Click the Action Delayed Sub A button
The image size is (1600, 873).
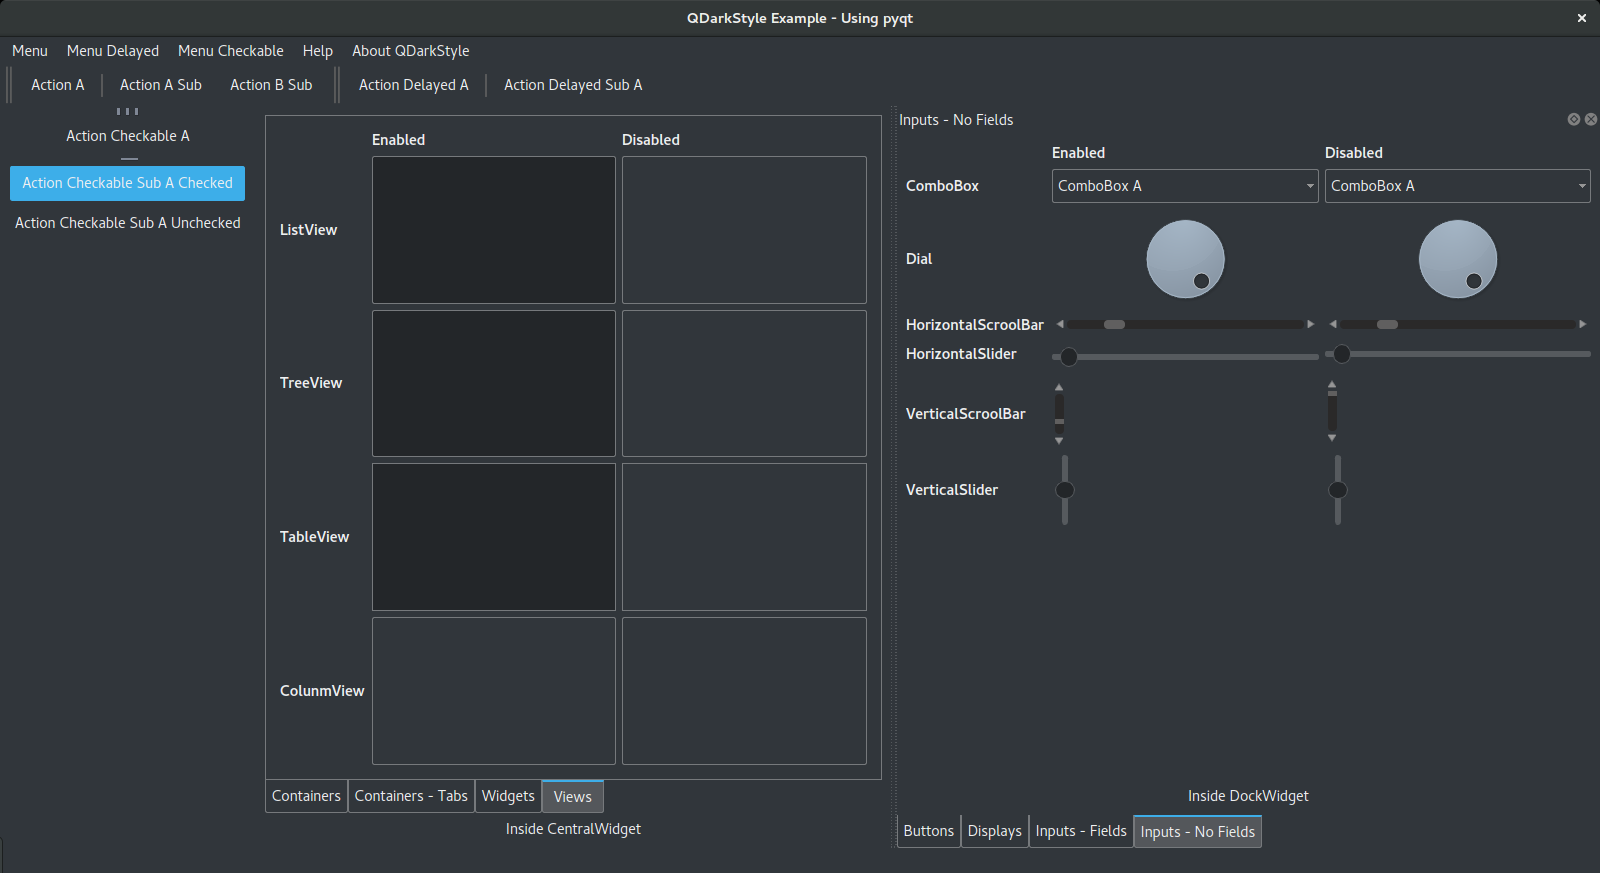(x=573, y=85)
